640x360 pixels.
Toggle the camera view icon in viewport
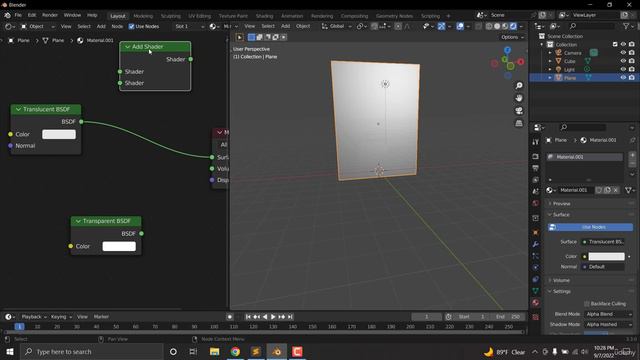[x=519, y=111]
